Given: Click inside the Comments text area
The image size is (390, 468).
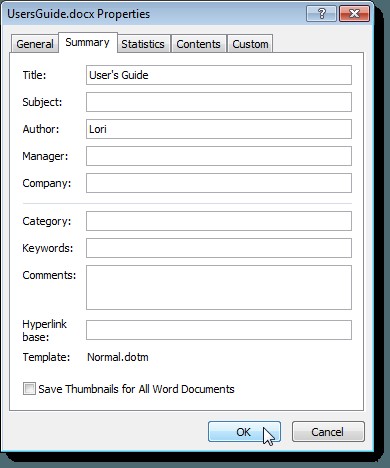Looking at the screenshot, I should click(219, 287).
